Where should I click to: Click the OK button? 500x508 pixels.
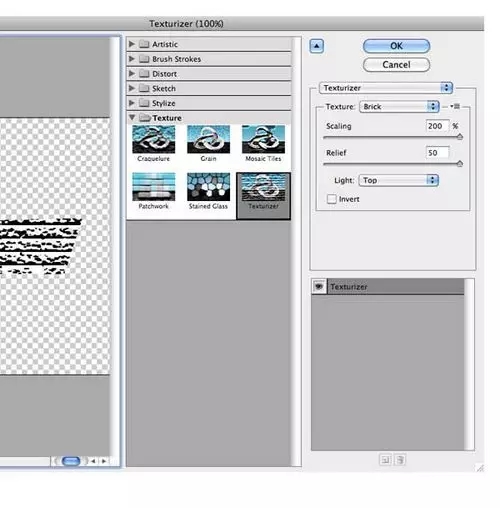396,46
